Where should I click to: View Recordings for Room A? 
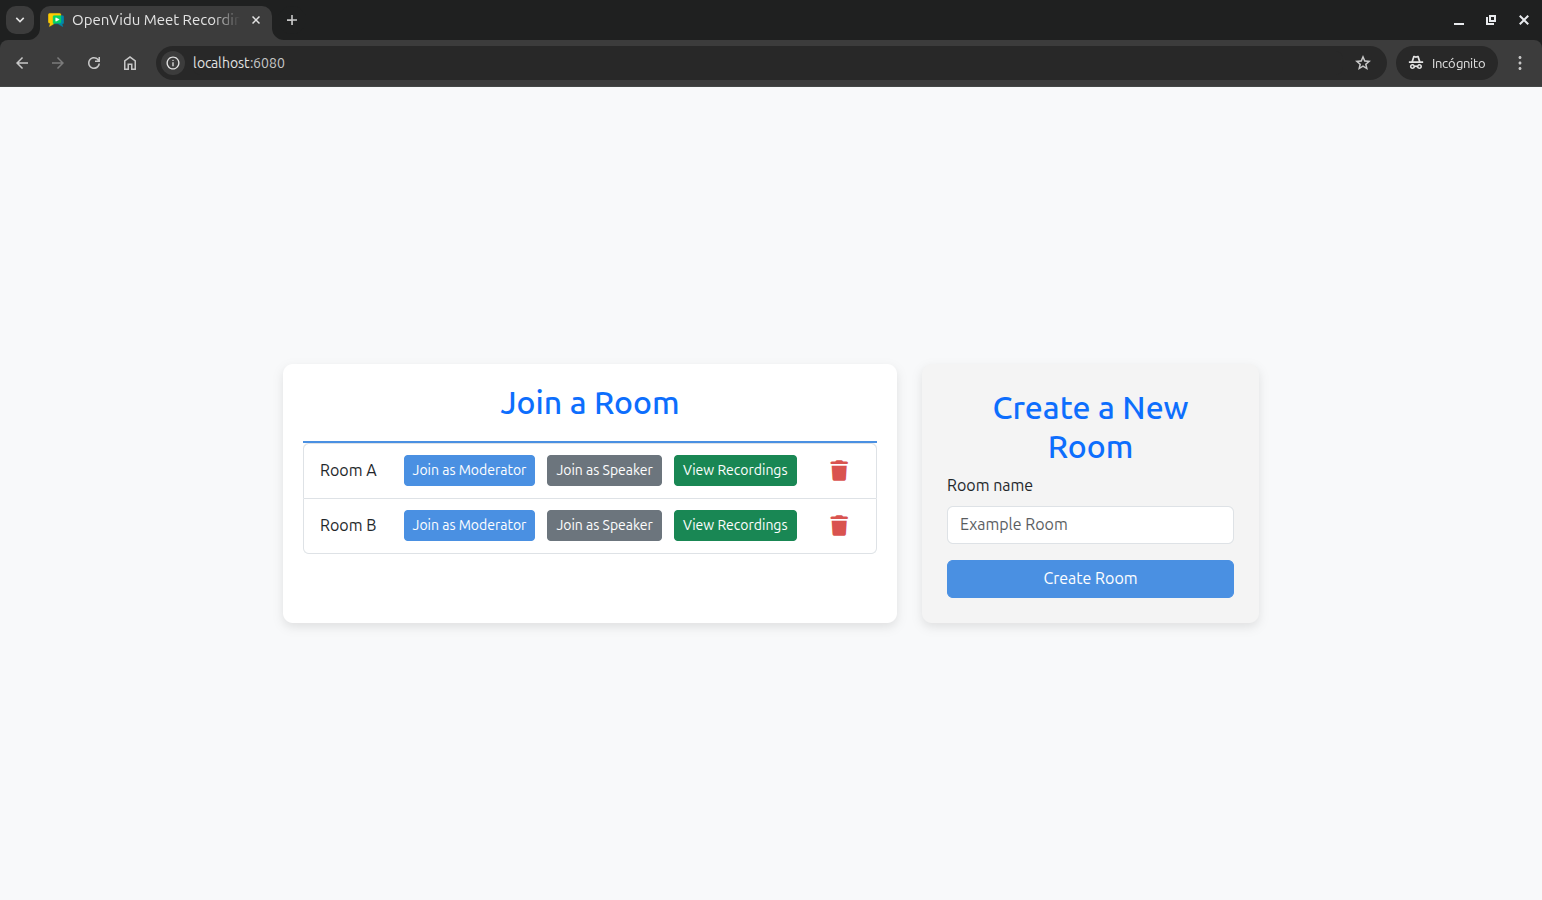click(x=735, y=471)
